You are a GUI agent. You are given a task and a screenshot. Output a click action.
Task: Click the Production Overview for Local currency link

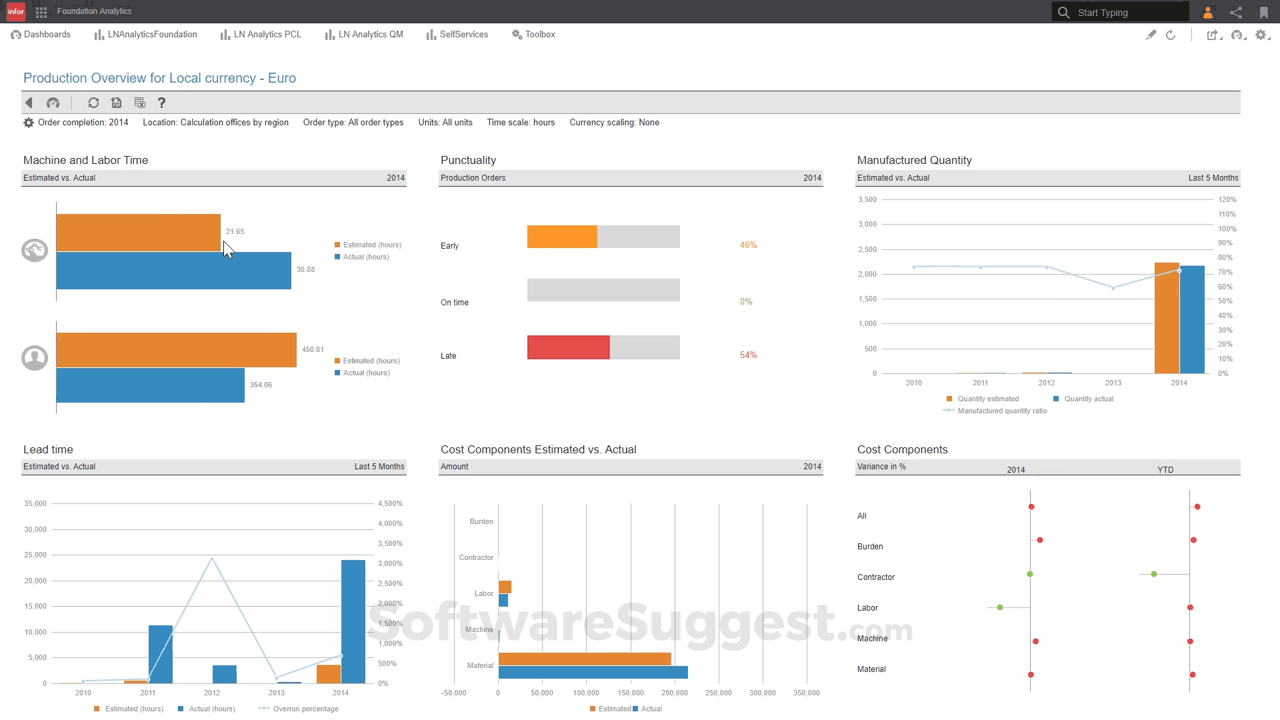[160, 78]
